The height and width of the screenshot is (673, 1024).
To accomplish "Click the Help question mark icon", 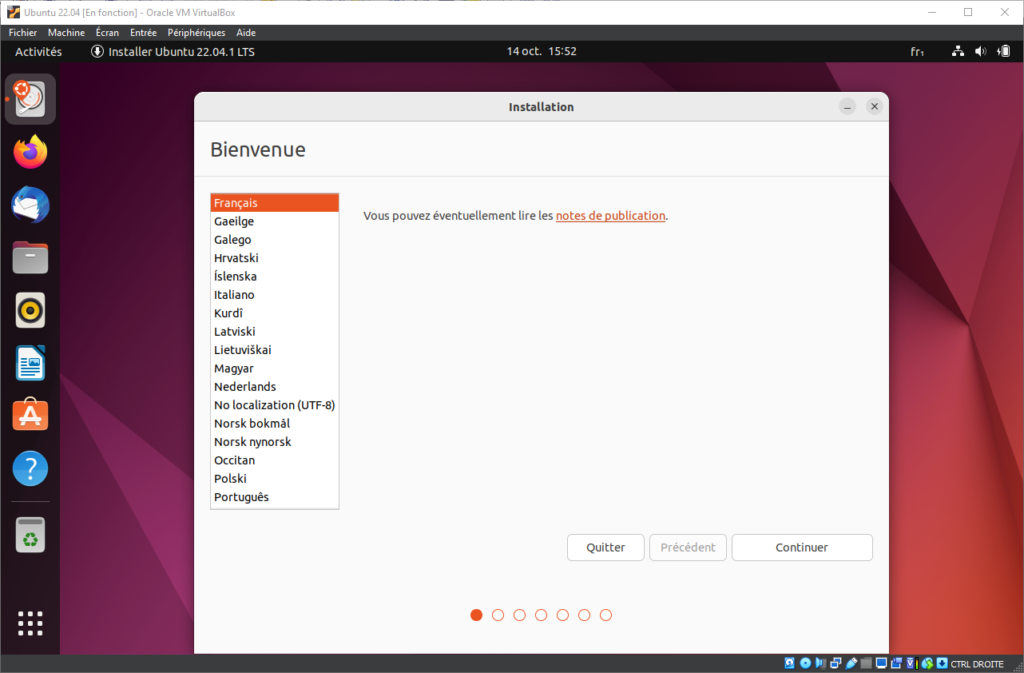I will click(30, 468).
